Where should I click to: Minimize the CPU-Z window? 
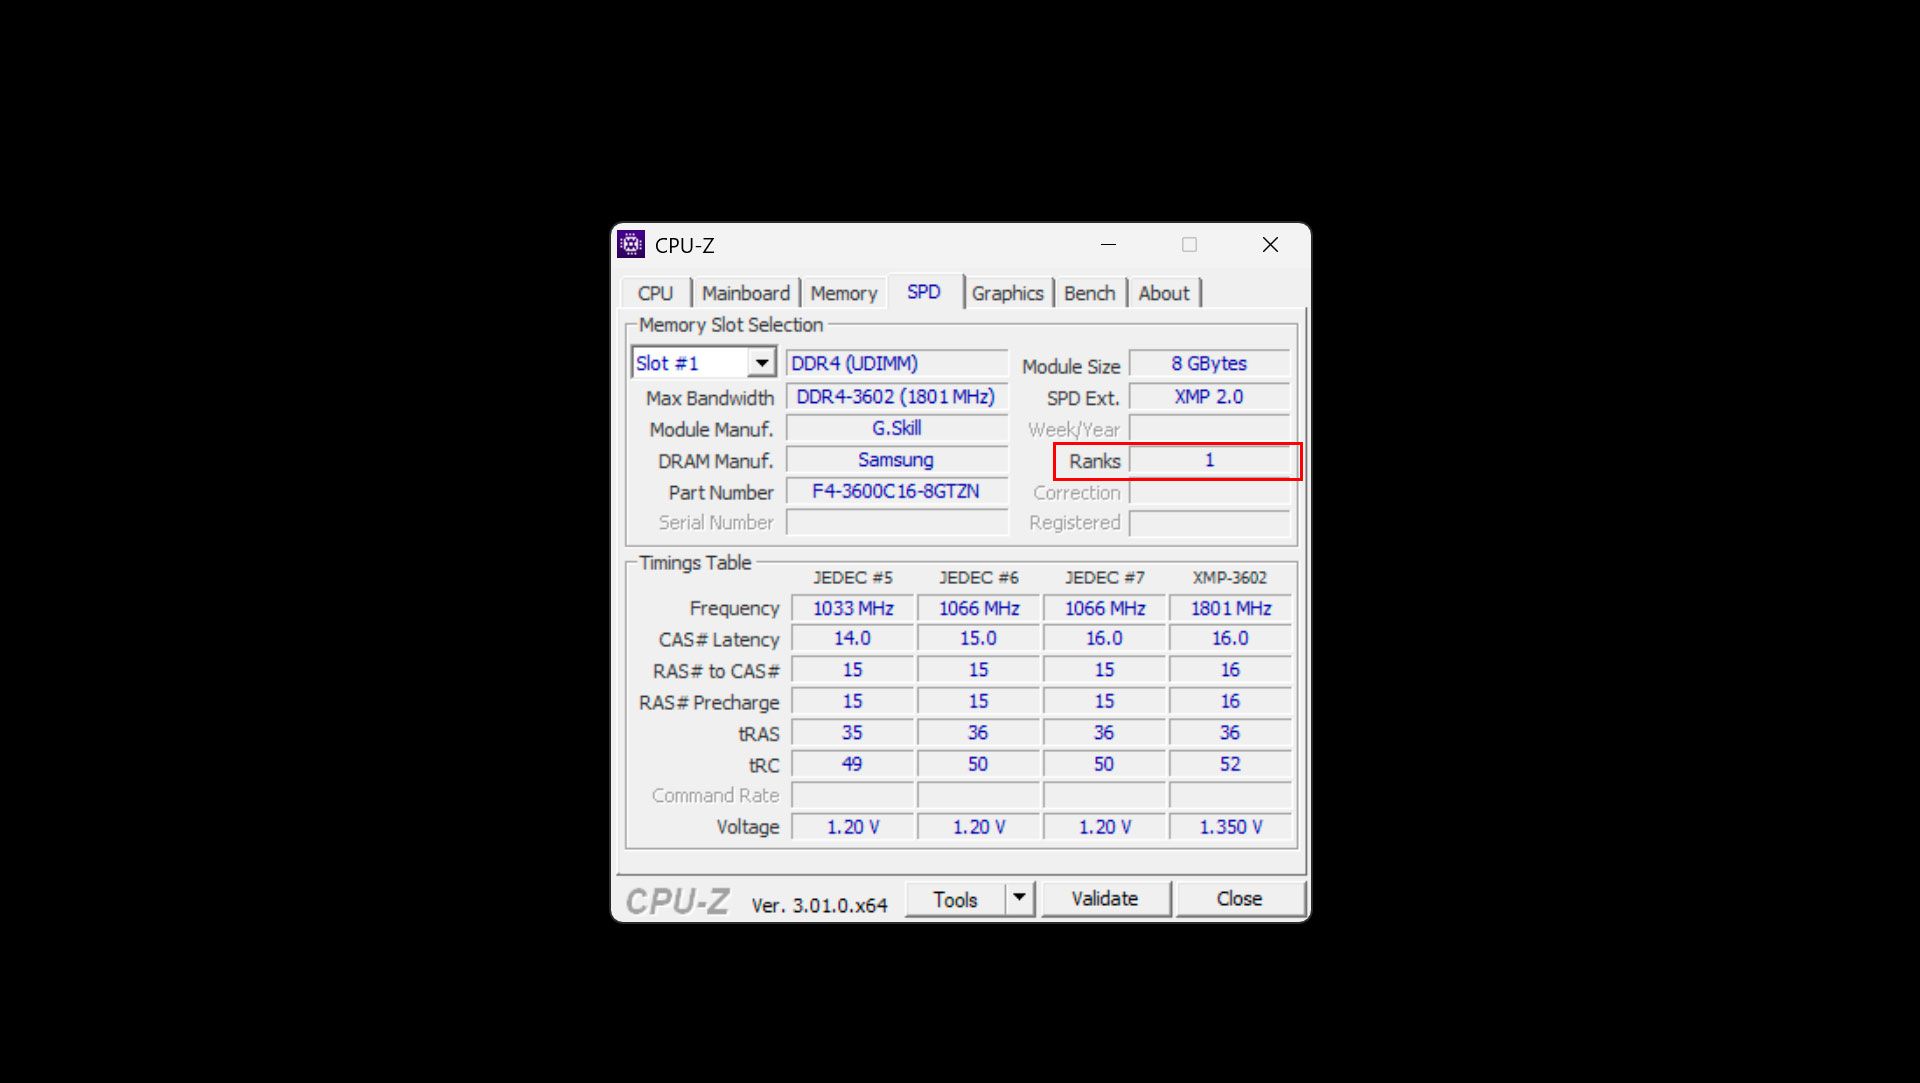pyautogui.click(x=1108, y=244)
